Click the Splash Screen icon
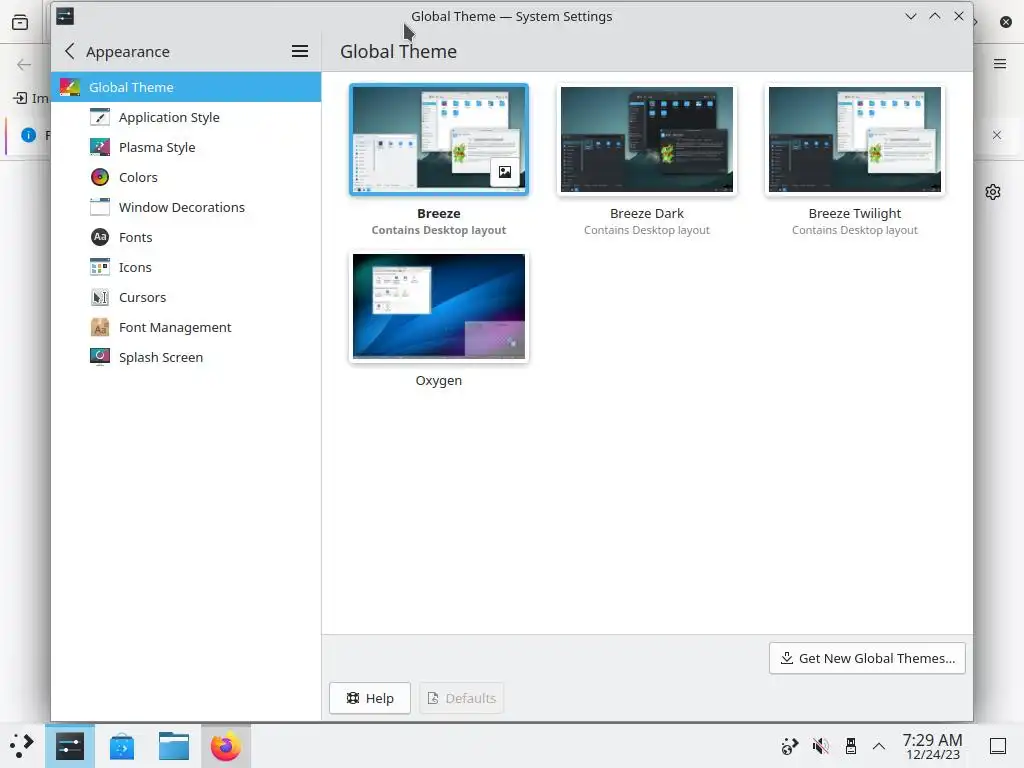Viewport: 1024px width, 768px height. [100, 357]
